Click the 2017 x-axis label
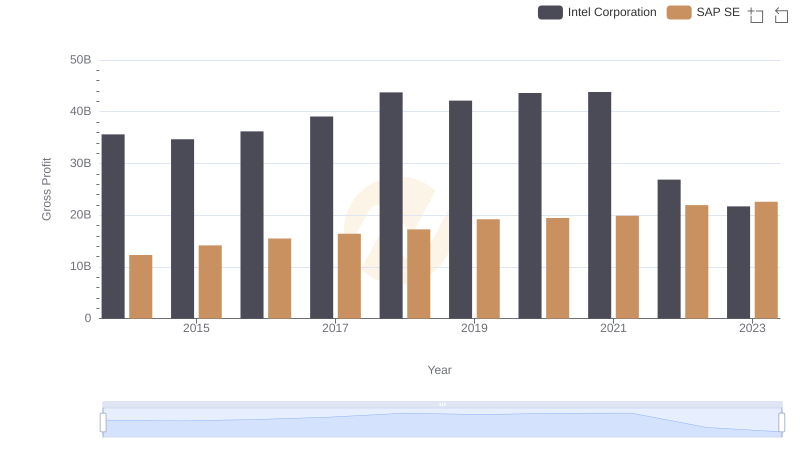The height and width of the screenshot is (461, 800). click(x=335, y=328)
